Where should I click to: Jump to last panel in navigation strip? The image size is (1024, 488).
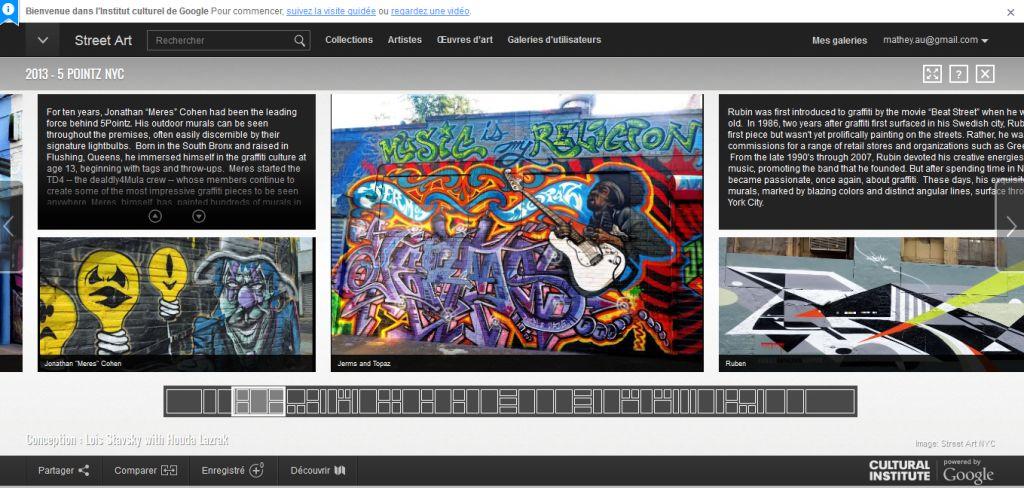point(830,401)
